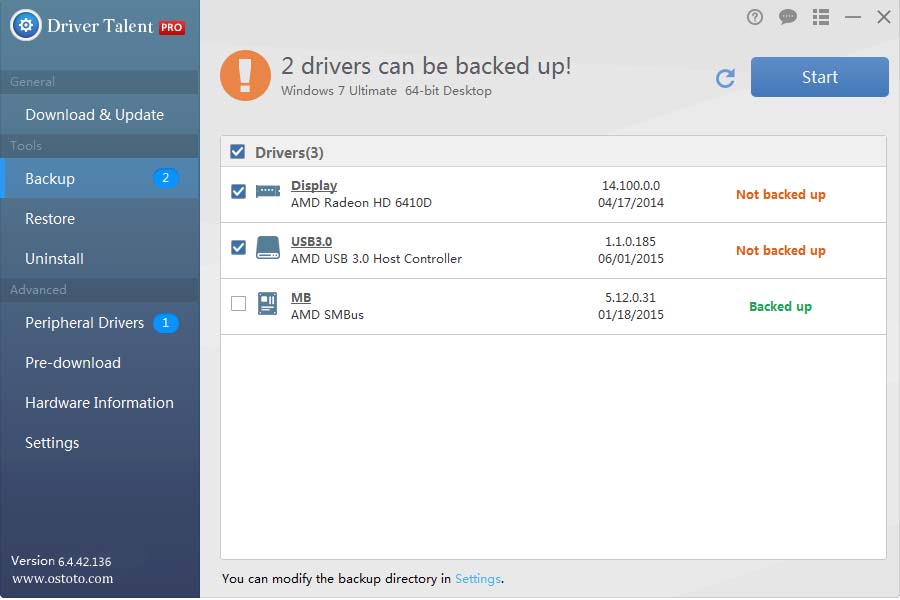900x600 pixels.
Task: Click 'AMD USB 3.0 Host Controller' text
Action: click(x=377, y=259)
